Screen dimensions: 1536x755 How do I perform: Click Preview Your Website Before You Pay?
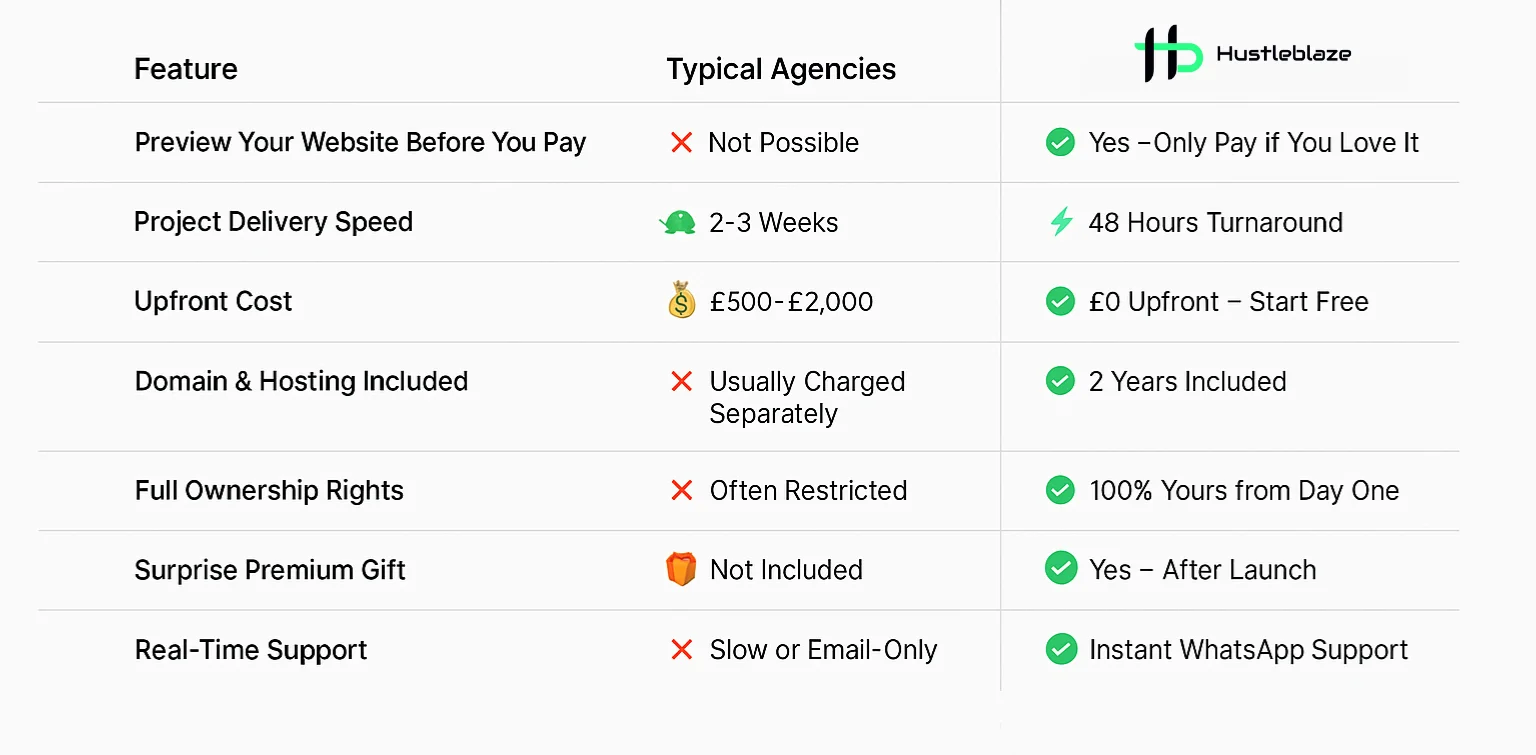(x=360, y=142)
